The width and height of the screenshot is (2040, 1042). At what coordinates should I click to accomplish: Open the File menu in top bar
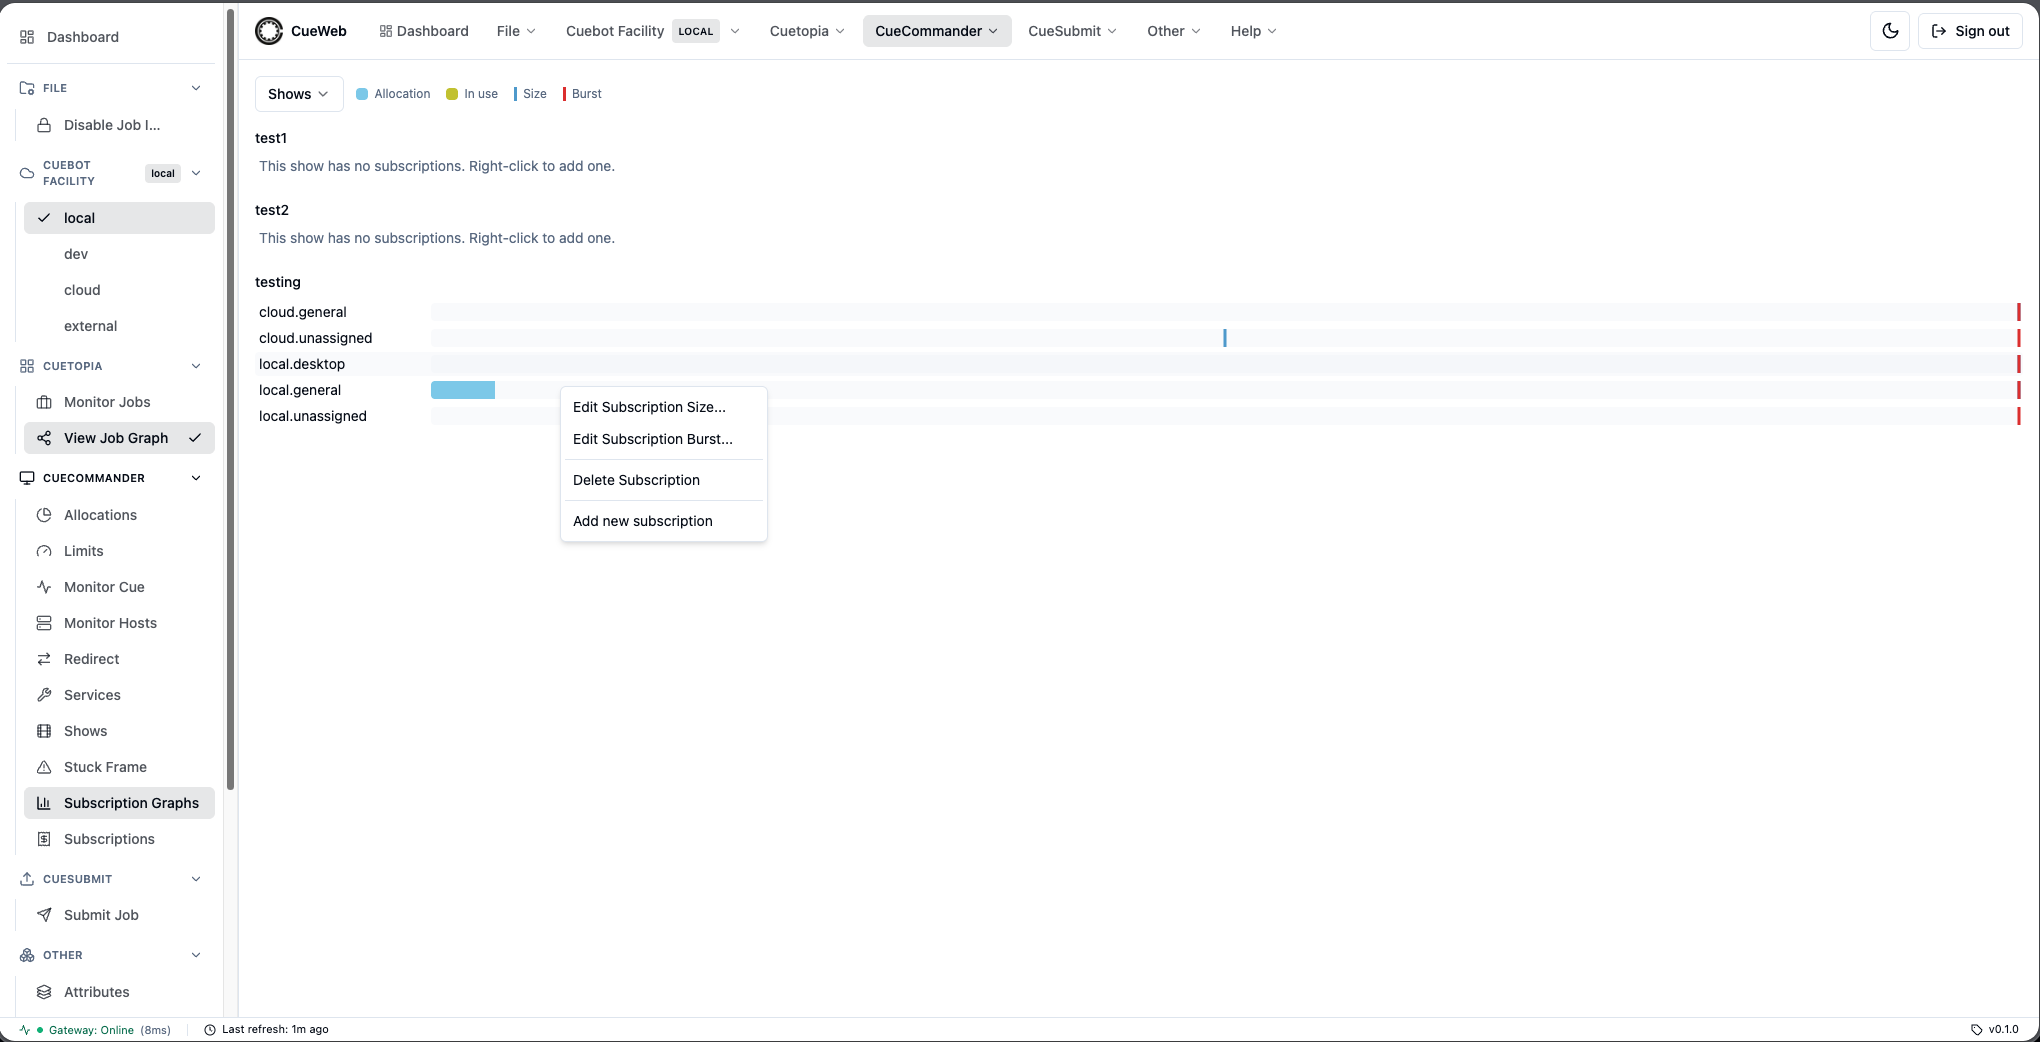(x=516, y=31)
